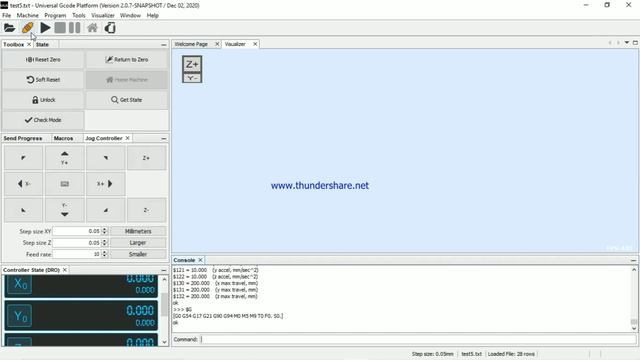Switch to the Macros tab

(63, 138)
